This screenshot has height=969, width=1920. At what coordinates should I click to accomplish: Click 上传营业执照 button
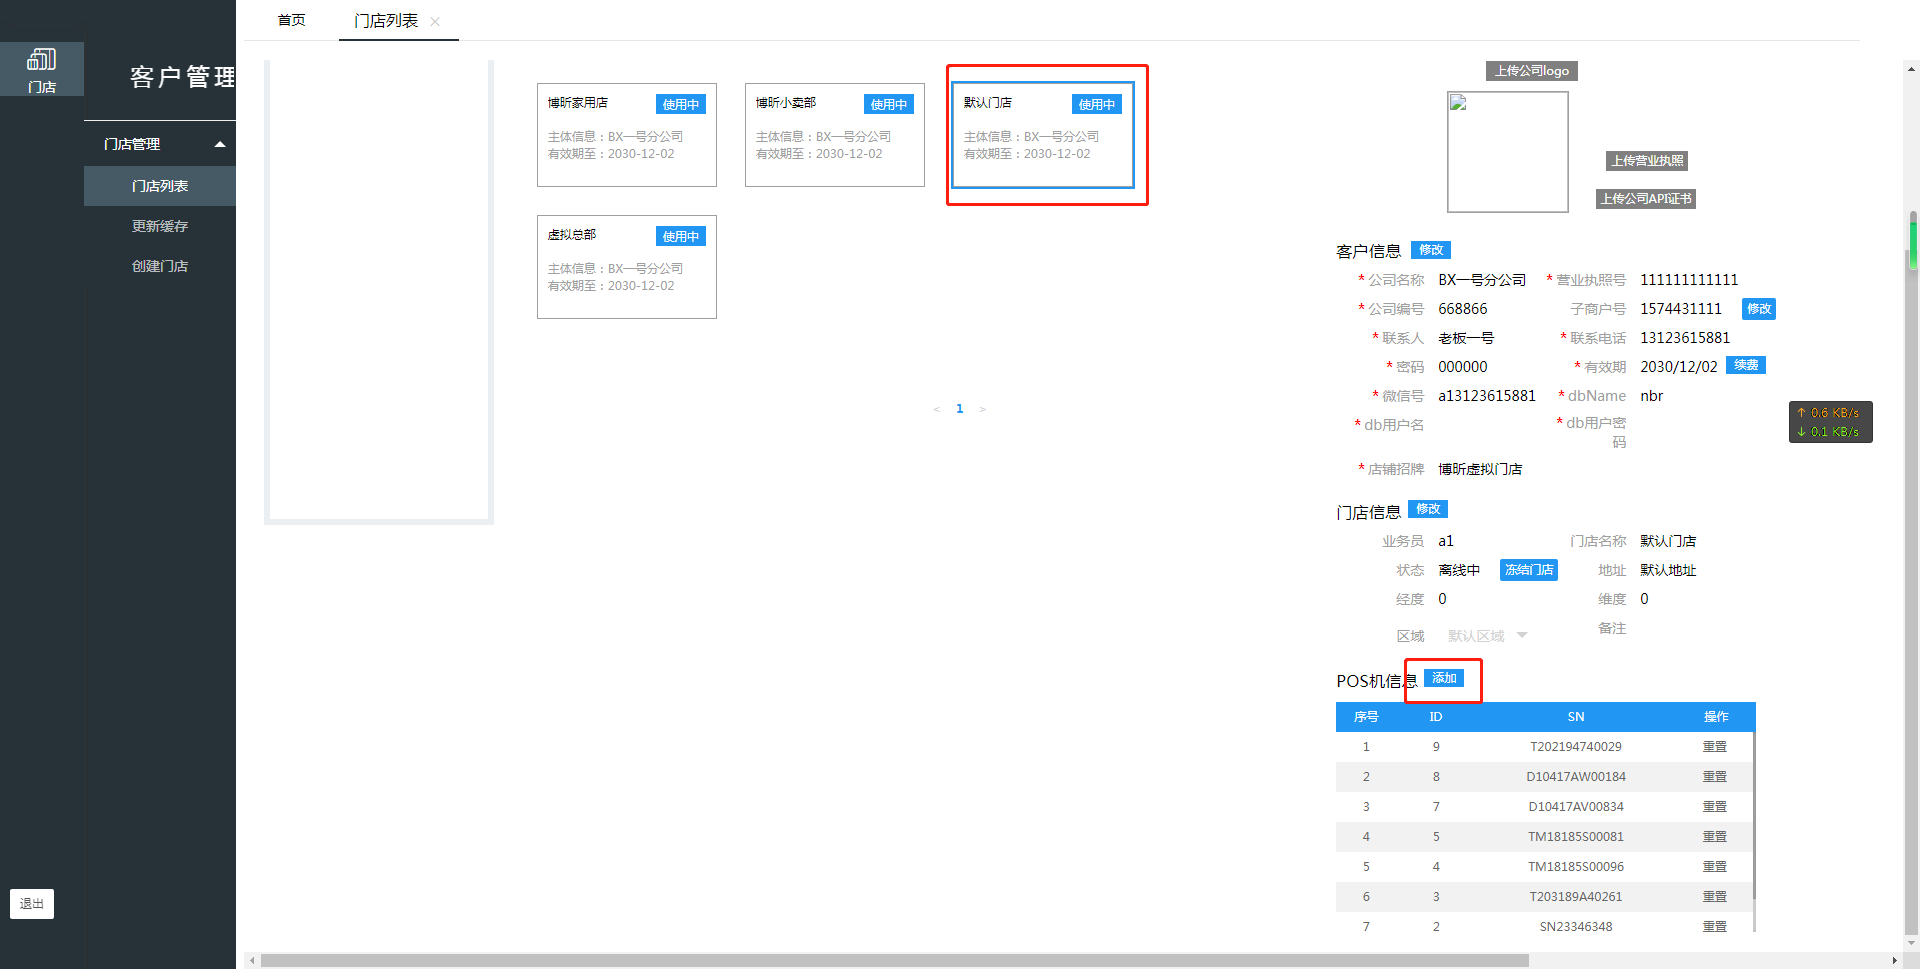click(1648, 161)
